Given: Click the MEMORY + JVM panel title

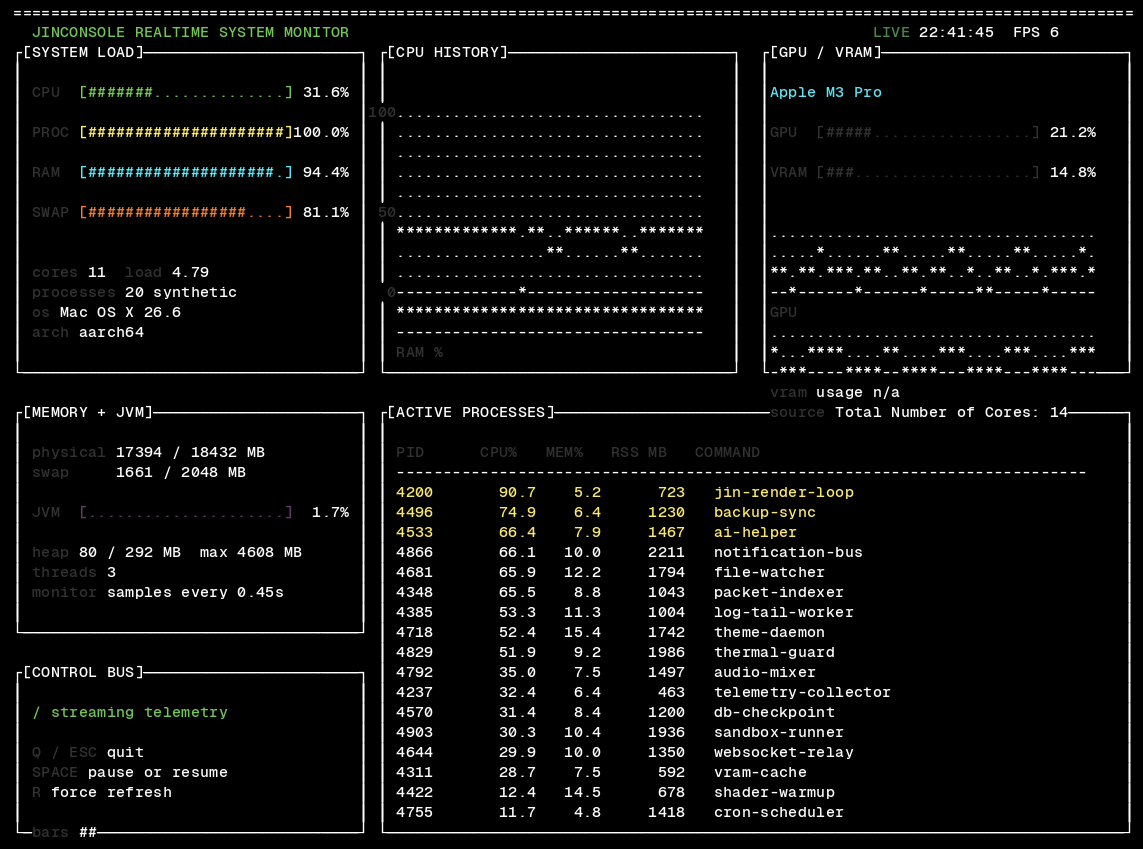Looking at the screenshot, I should (x=88, y=412).
